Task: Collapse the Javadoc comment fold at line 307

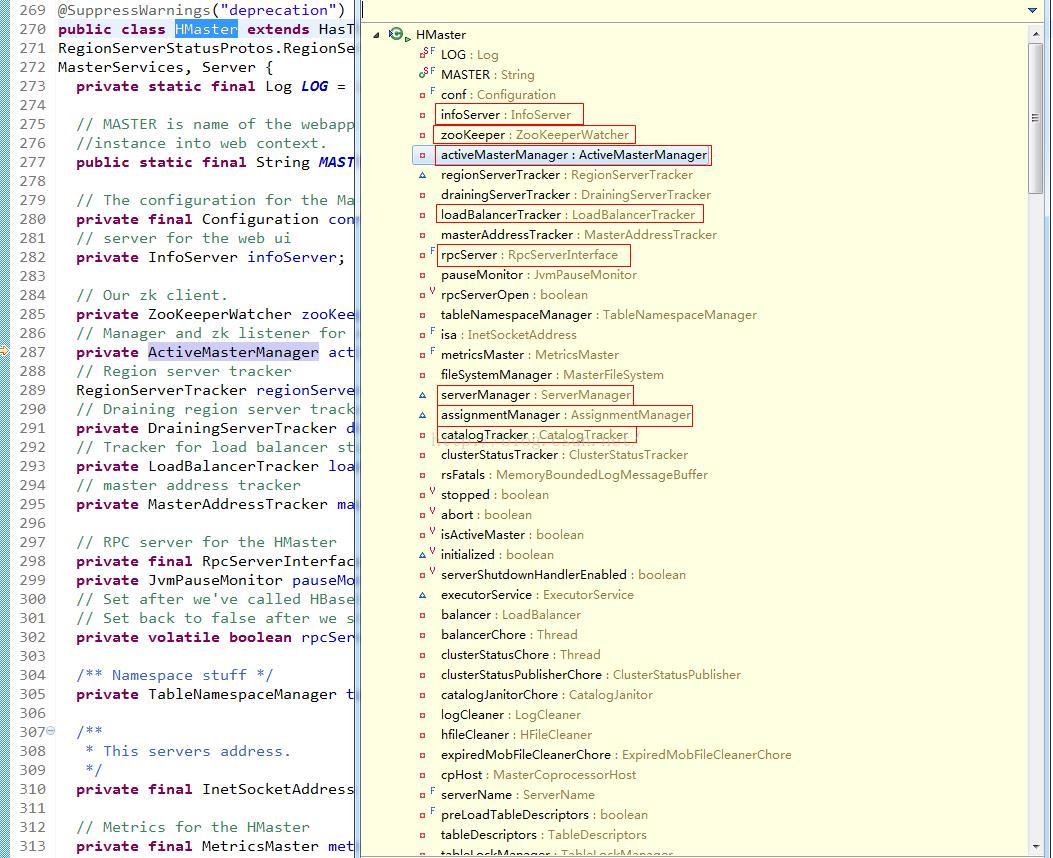Action: click(50, 731)
